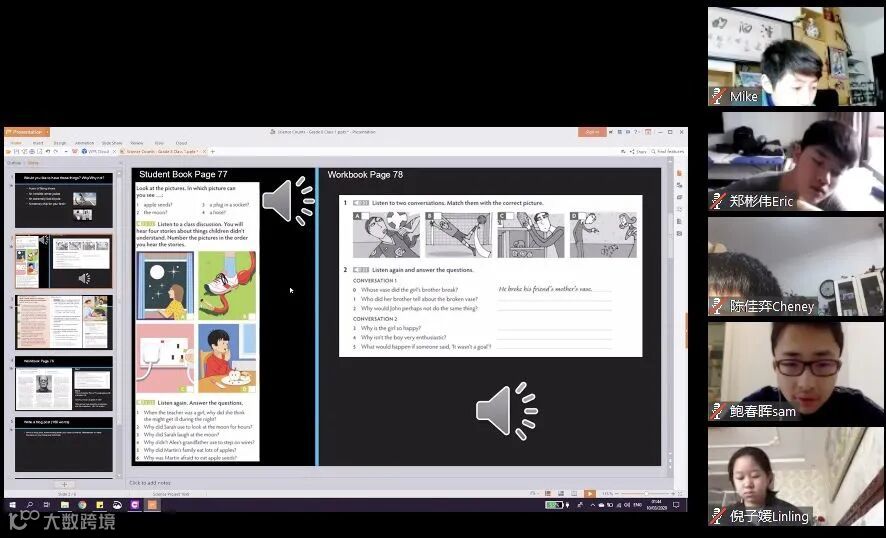Click the workbook exercise image on slide
This screenshot has height=538, width=886.
coord(490,276)
